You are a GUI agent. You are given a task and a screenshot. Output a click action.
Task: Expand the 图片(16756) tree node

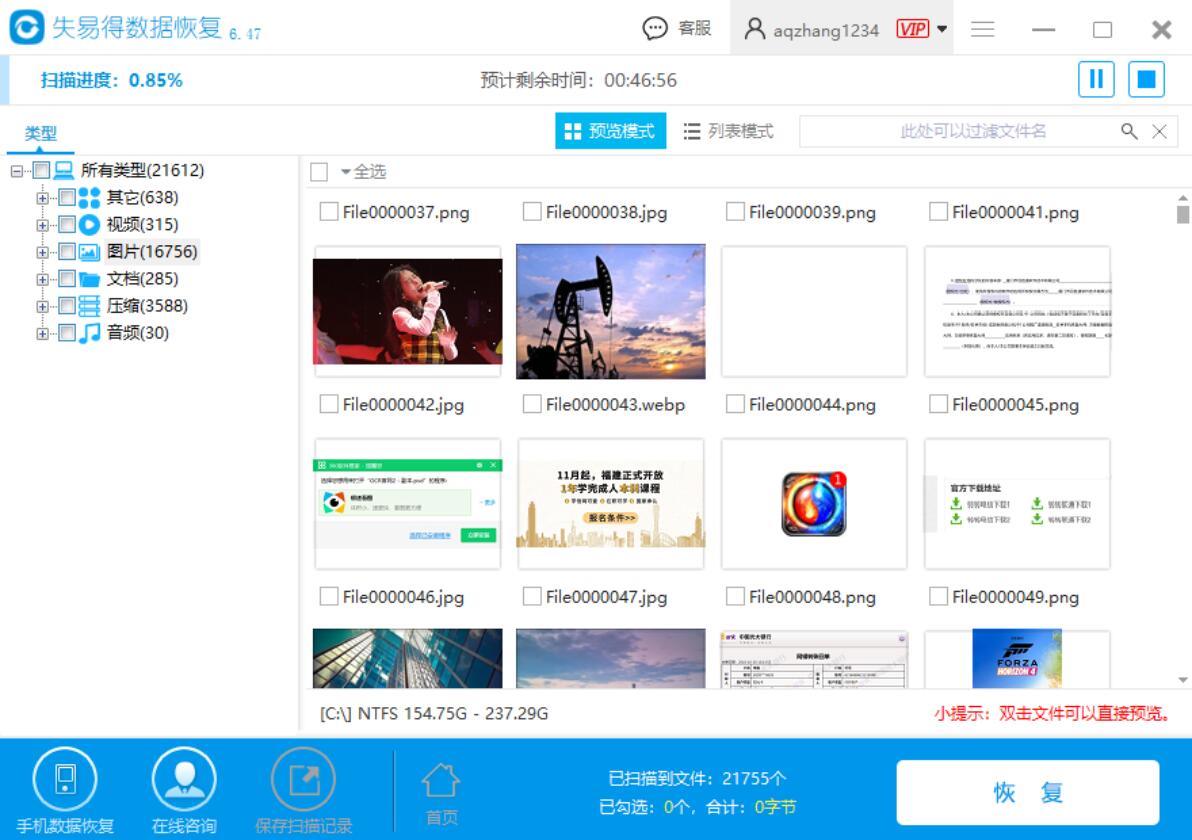pos(43,252)
